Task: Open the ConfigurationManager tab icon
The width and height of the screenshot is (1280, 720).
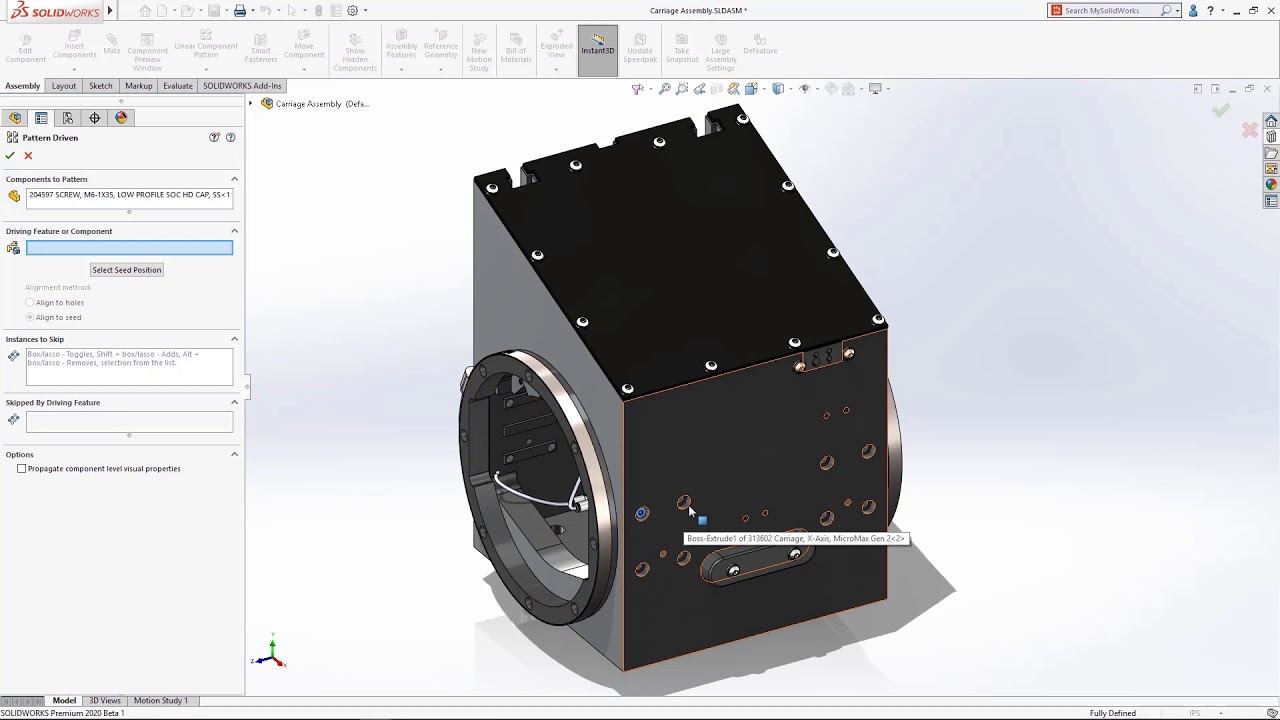Action: (x=68, y=118)
